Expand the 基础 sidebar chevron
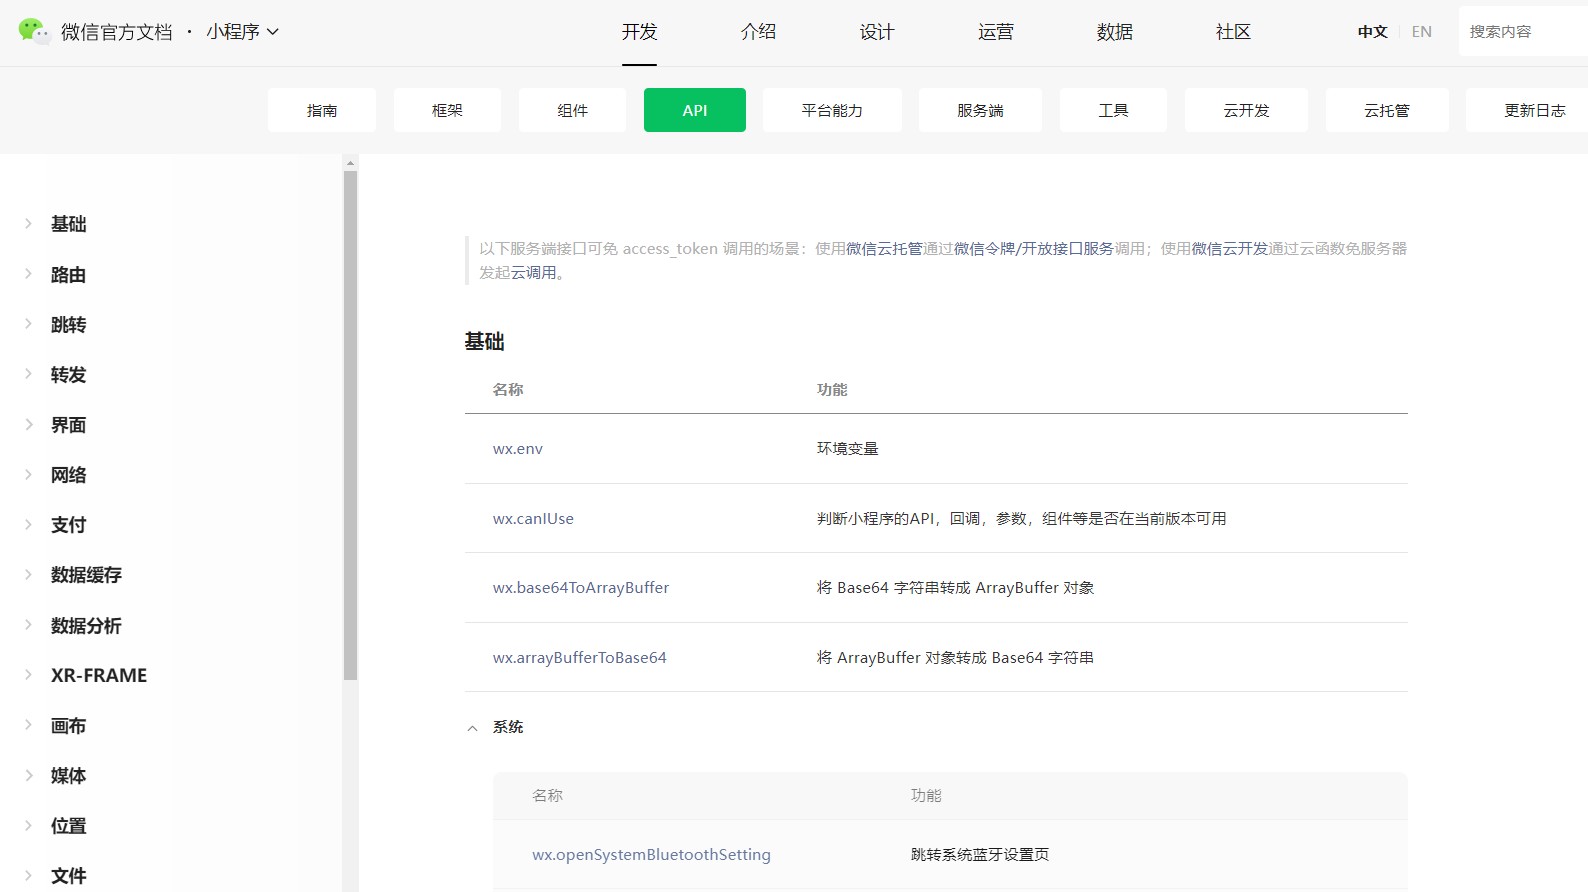Viewport: 1588px width, 892px height. [x=28, y=224]
